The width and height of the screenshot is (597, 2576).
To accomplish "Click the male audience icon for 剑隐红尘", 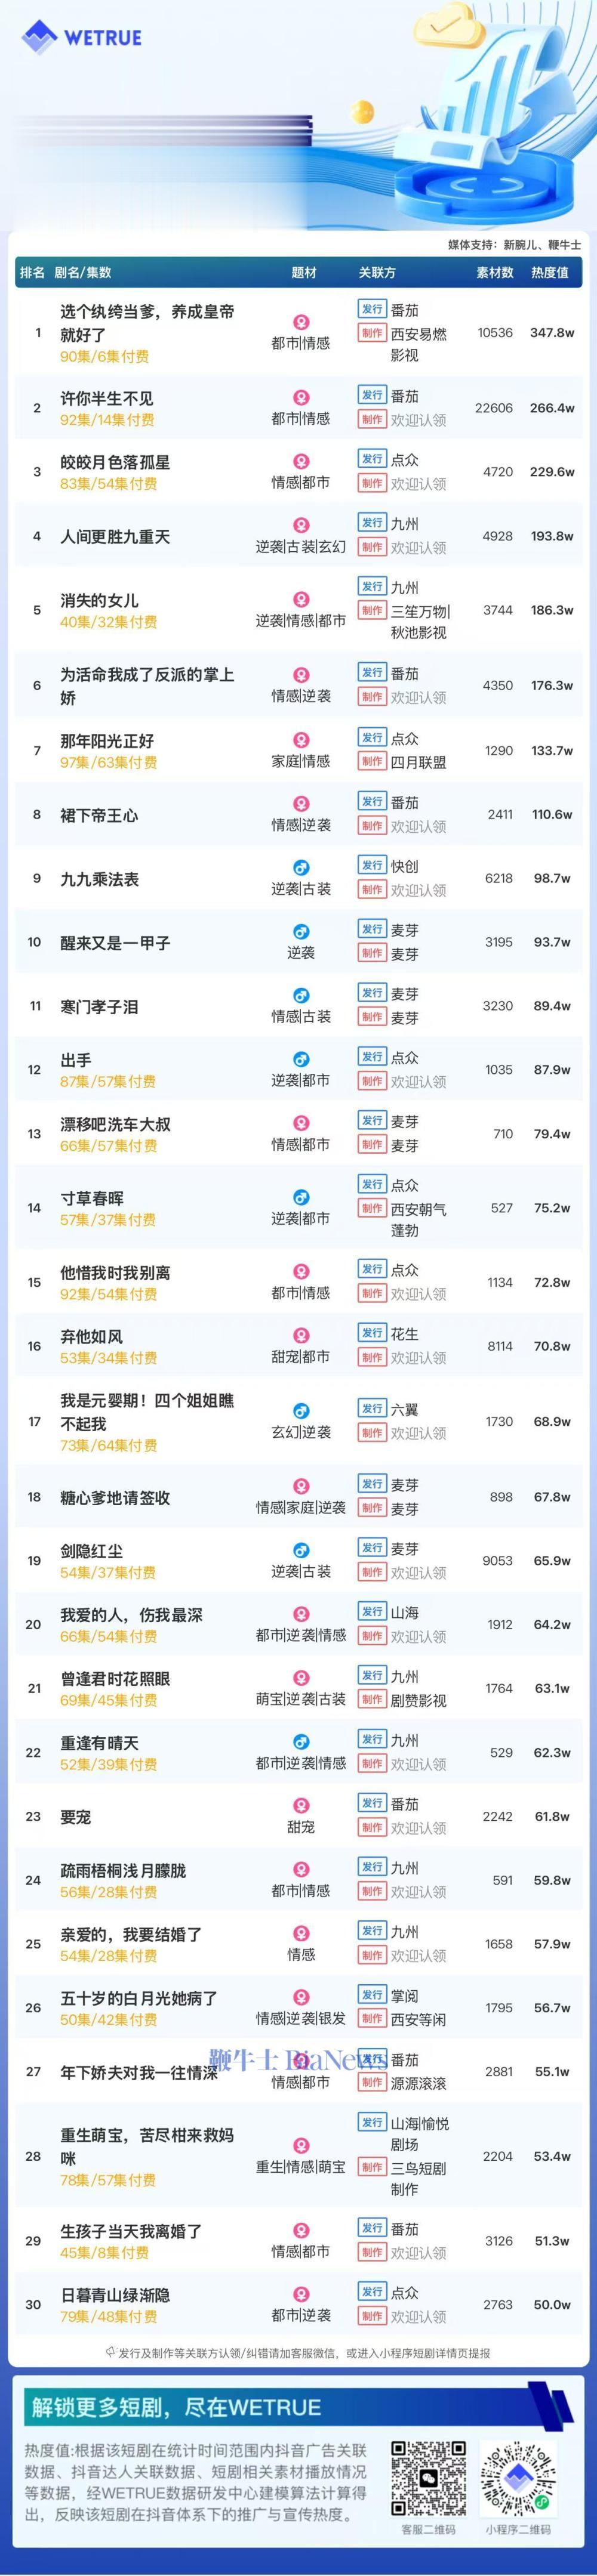I will coord(301,1550).
